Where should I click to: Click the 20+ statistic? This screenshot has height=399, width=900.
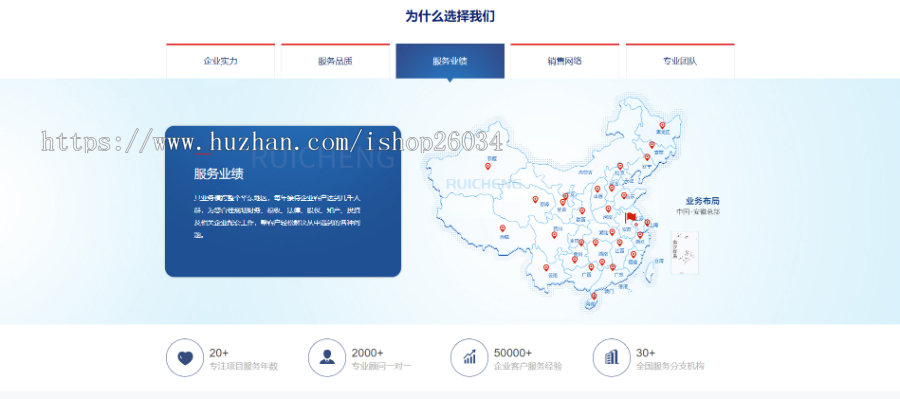[x=219, y=353]
